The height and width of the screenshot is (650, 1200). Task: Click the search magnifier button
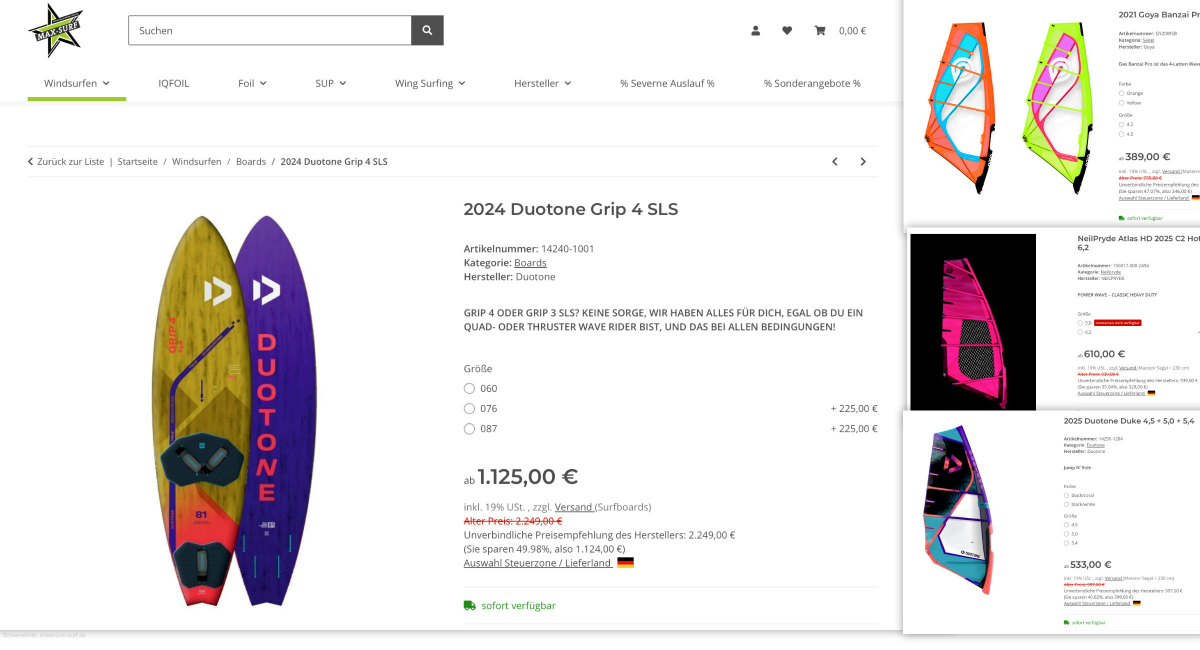(427, 30)
